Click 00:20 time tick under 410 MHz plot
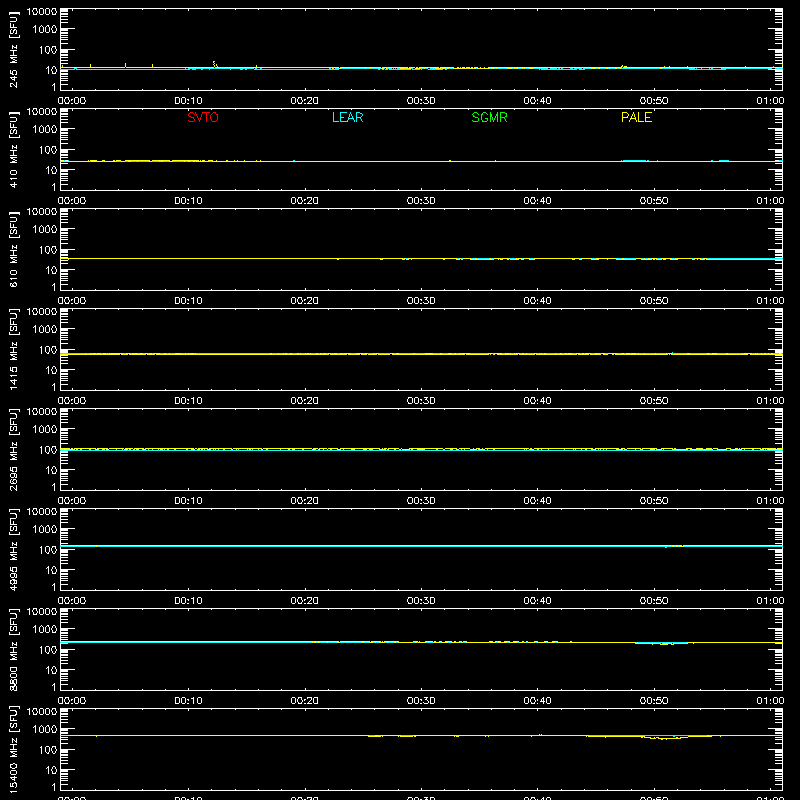Viewport: 800px width, 800px height. point(305,201)
